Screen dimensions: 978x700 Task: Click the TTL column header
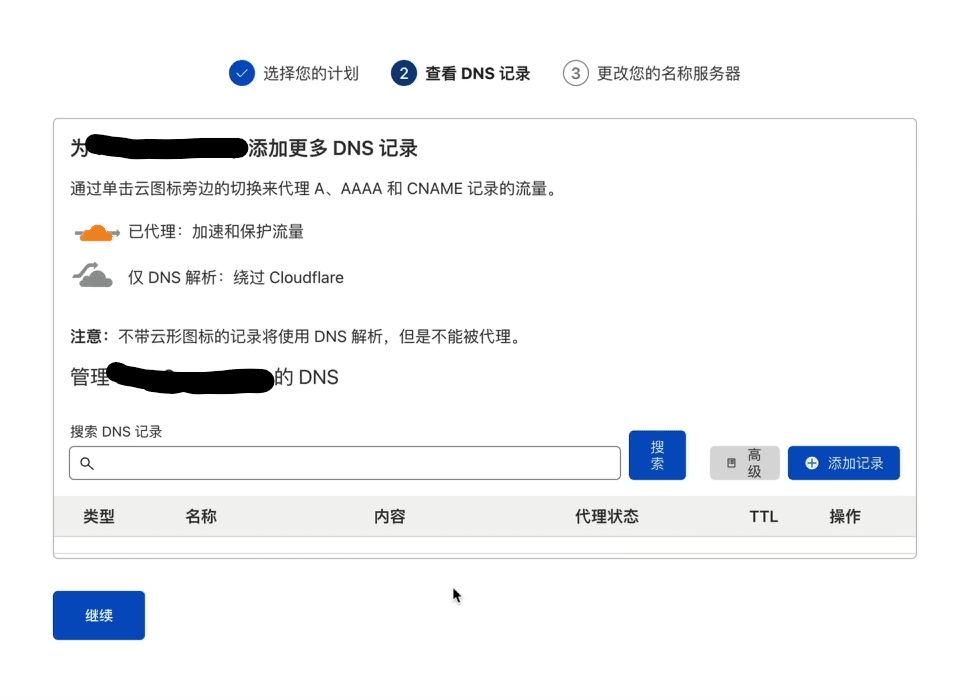(764, 517)
